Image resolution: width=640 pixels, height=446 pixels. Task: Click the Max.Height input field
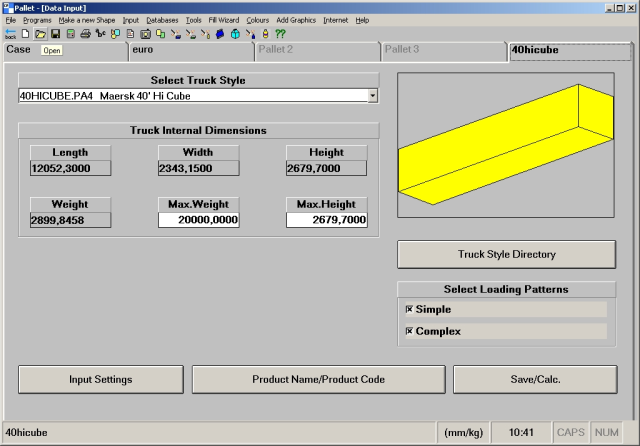point(327,220)
